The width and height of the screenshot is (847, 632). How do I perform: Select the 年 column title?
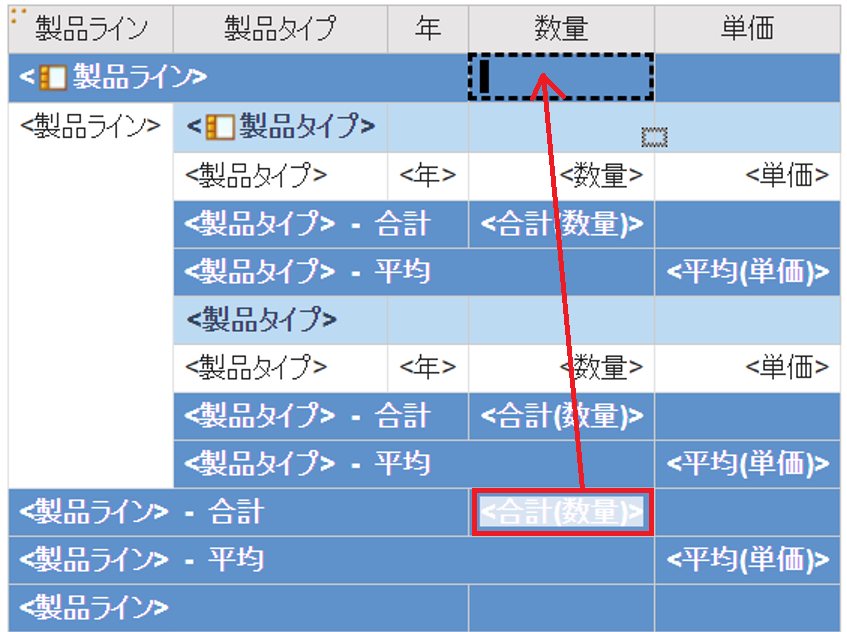pos(428,29)
